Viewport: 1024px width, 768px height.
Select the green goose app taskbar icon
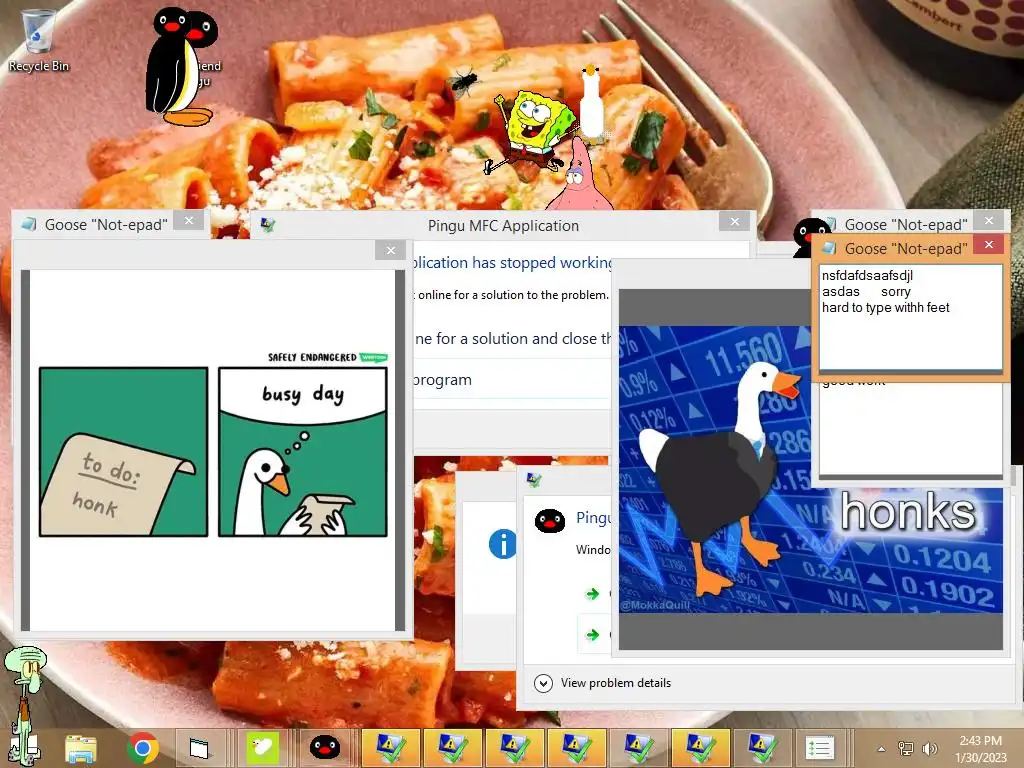pyautogui.click(x=263, y=748)
